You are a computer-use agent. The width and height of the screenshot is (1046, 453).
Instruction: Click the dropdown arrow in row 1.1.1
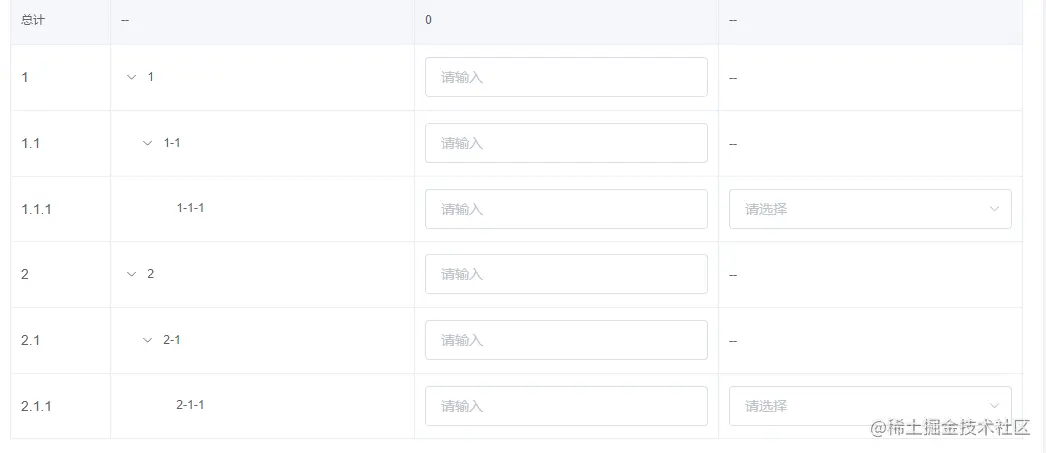(994, 209)
